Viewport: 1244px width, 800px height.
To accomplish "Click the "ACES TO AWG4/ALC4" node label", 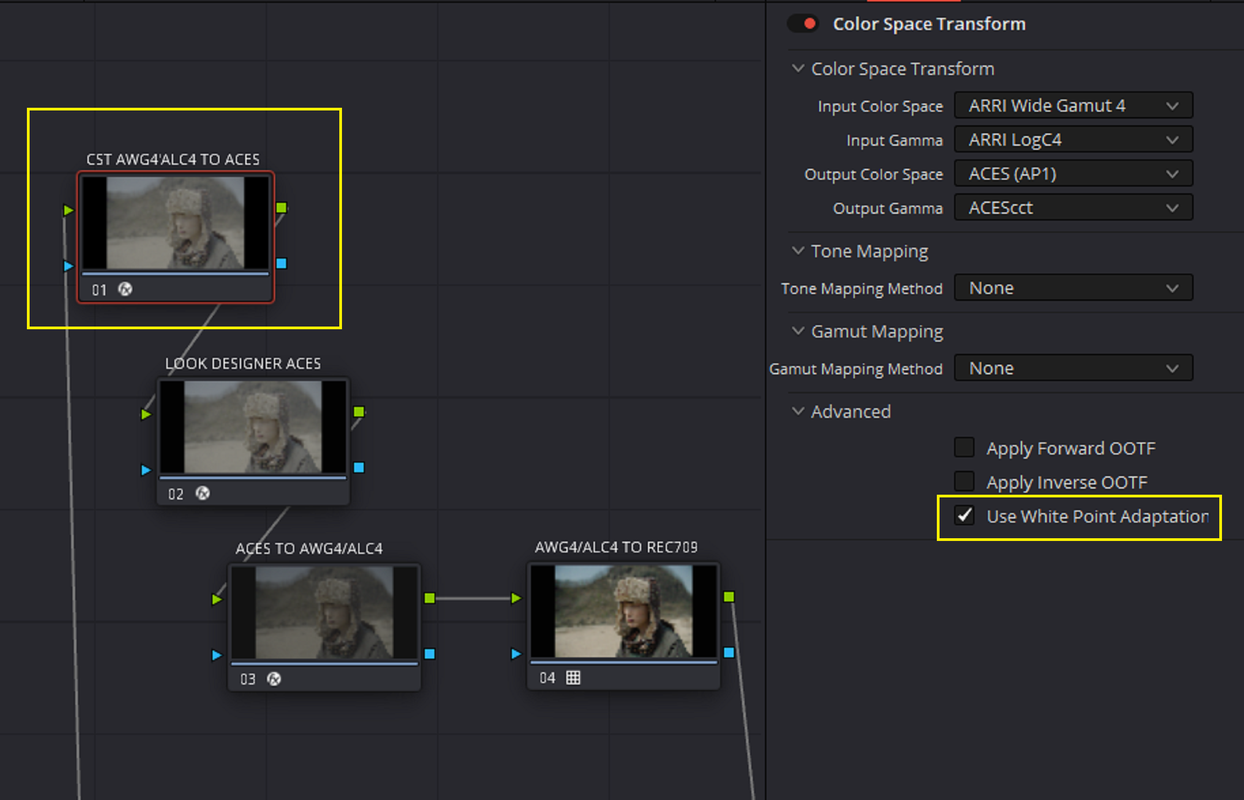I will pyautogui.click(x=309, y=548).
